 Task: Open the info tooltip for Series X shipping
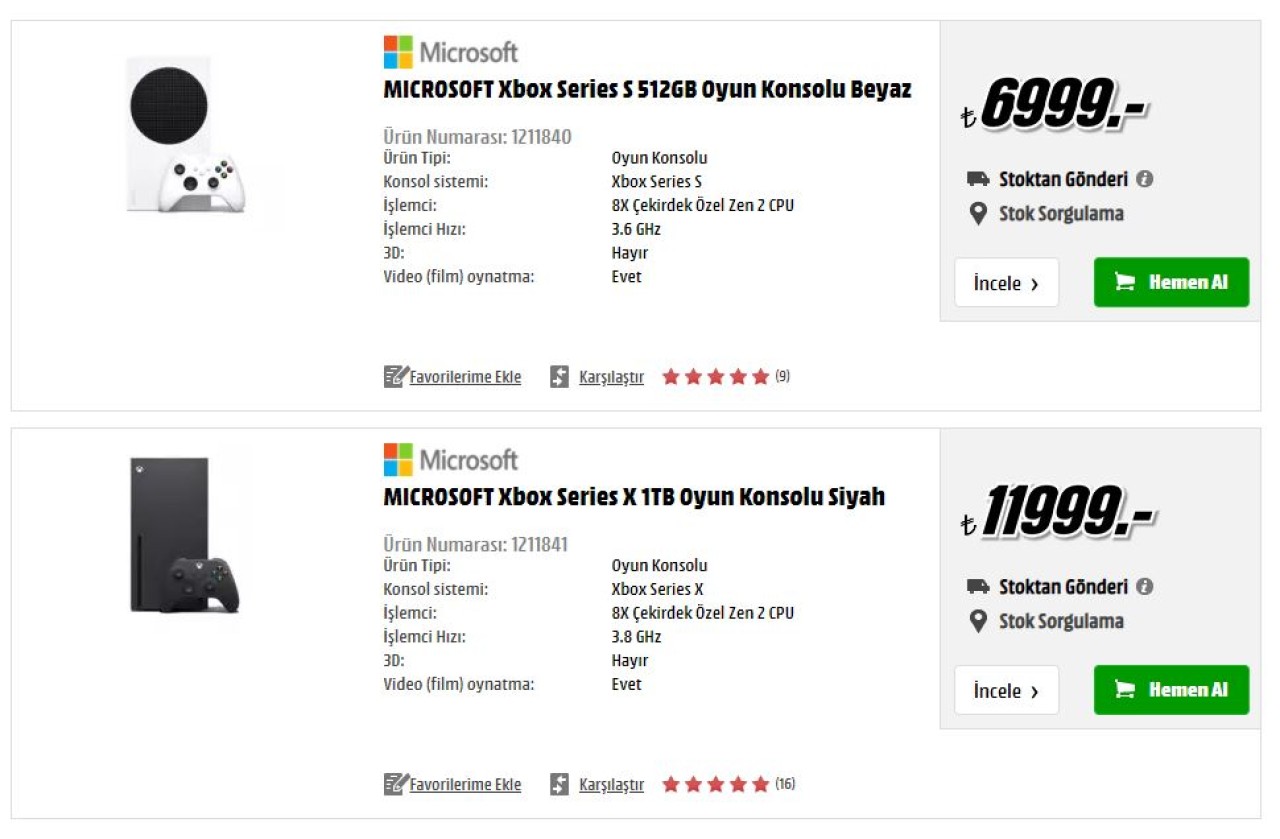(x=1145, y=587)
